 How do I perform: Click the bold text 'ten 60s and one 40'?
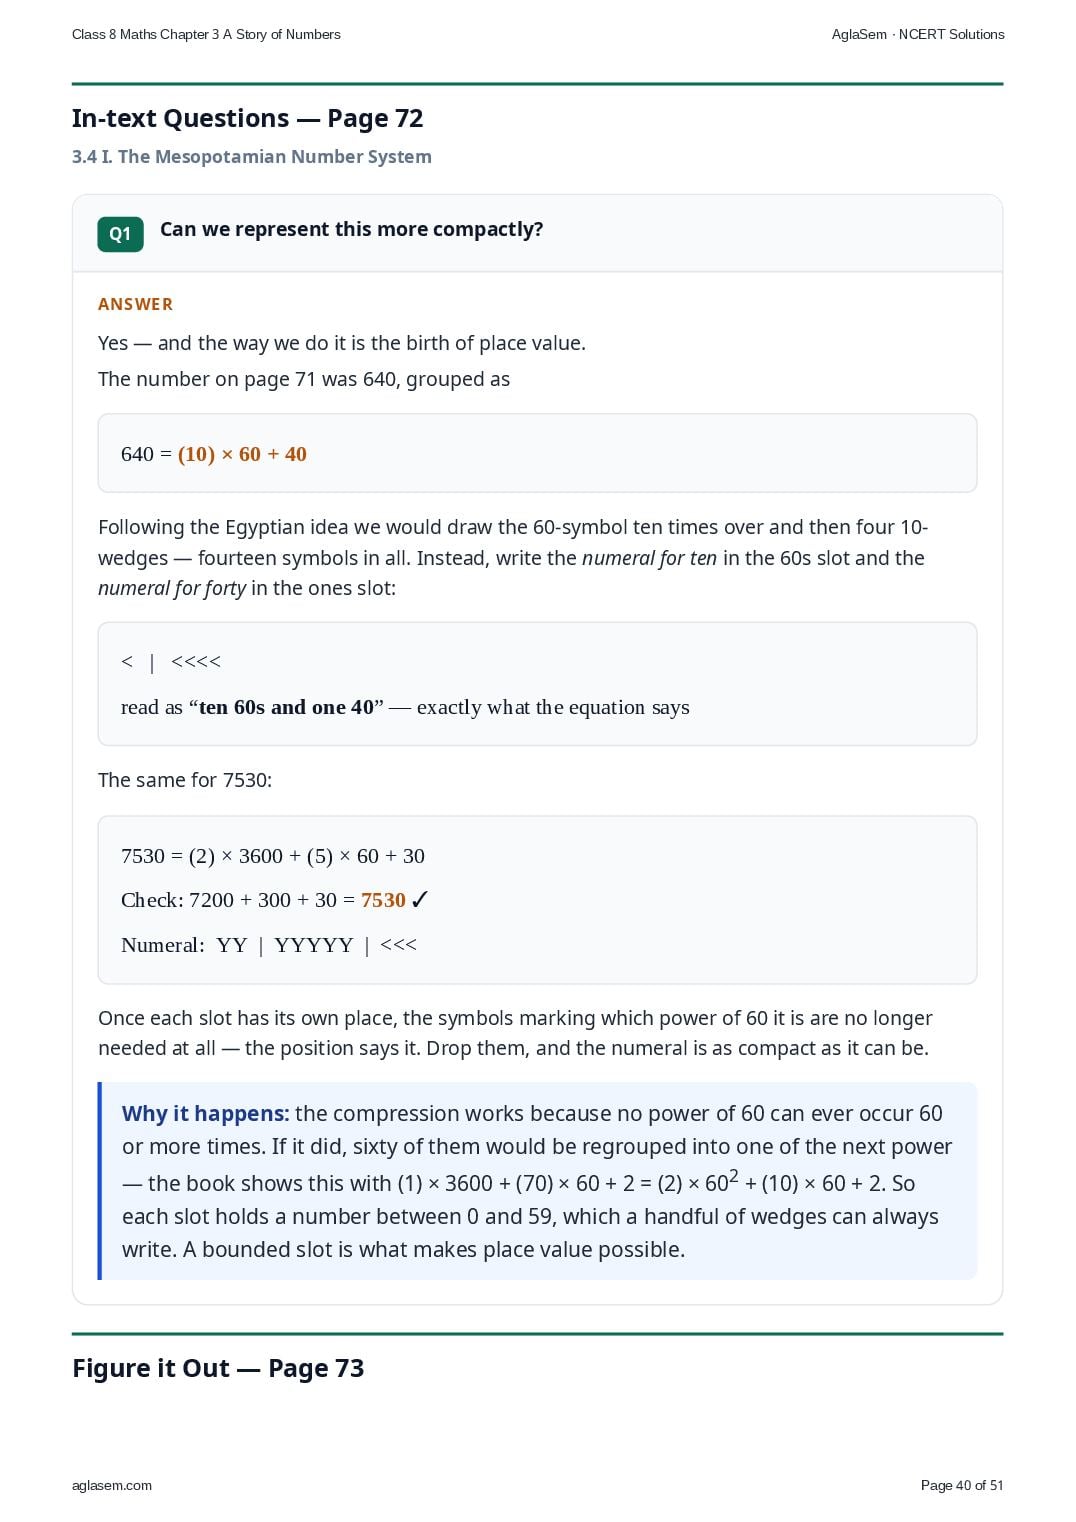point(286,707)
